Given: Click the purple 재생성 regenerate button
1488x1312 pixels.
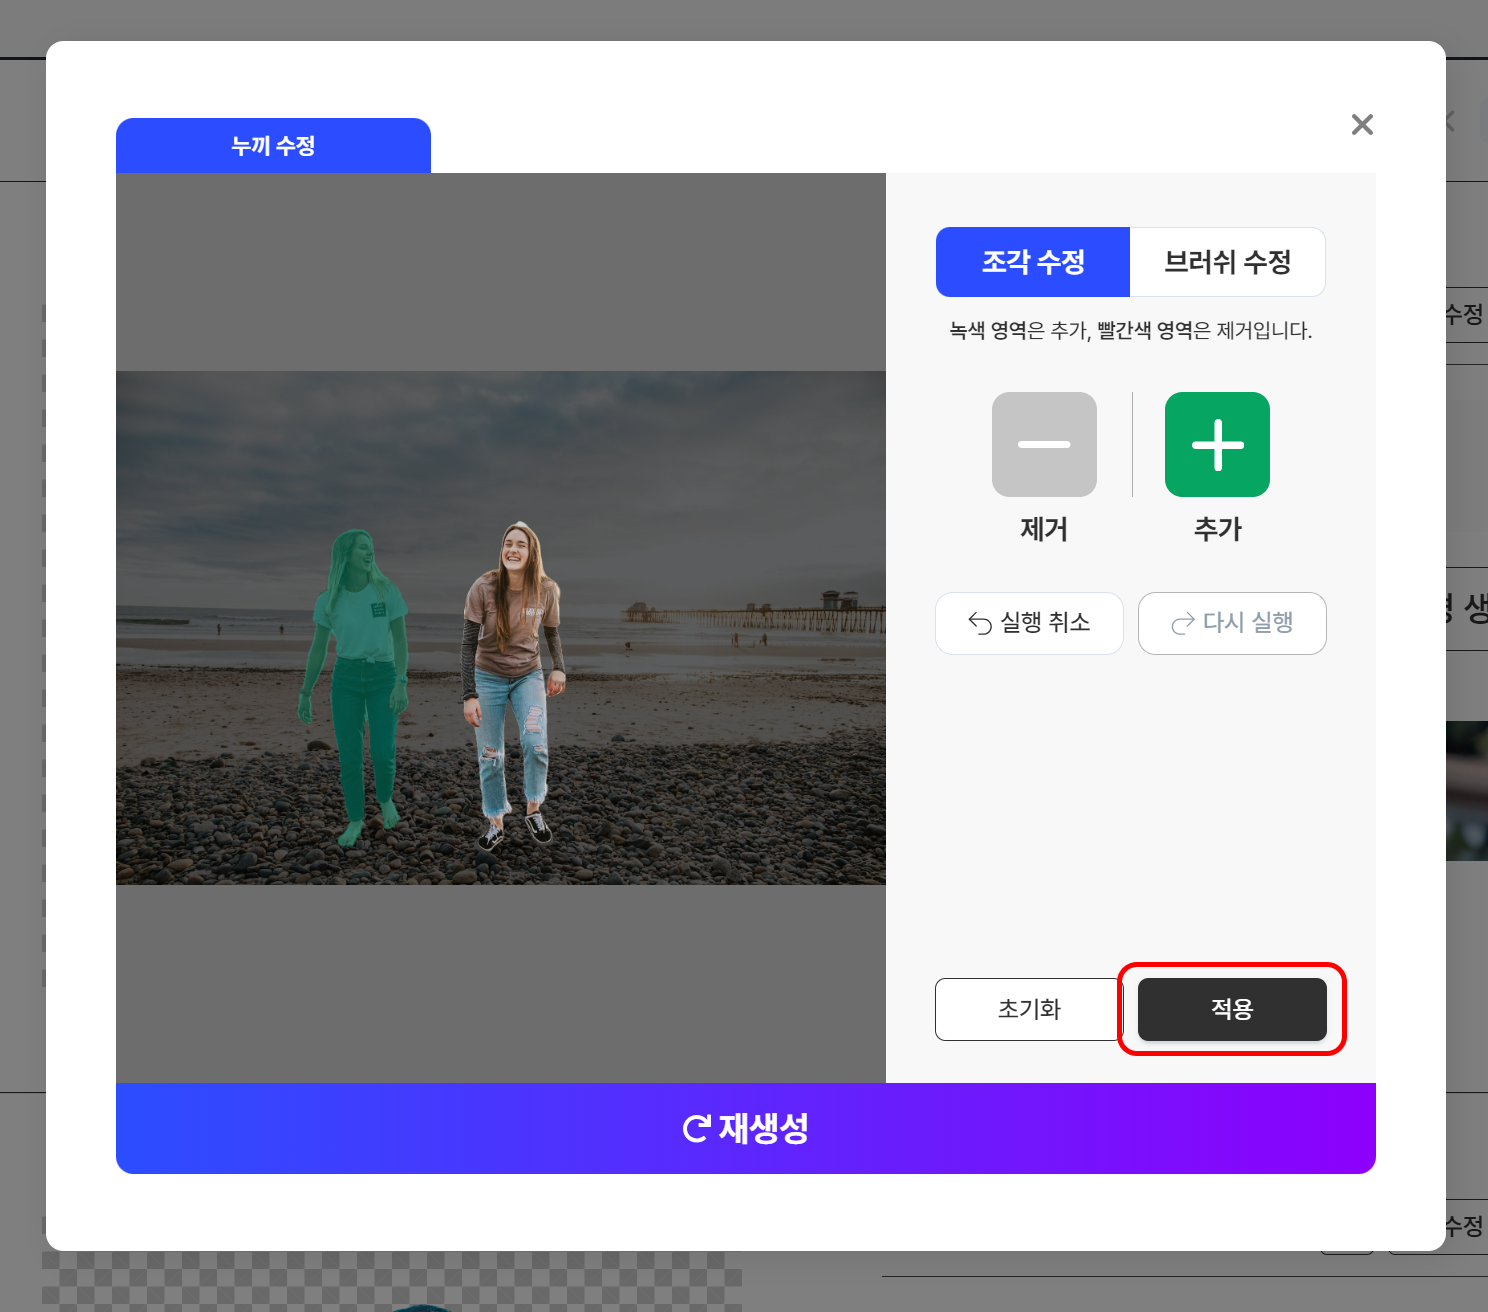Looking at the screenshot, I should pyautogui.click(x=746, y=1129).
